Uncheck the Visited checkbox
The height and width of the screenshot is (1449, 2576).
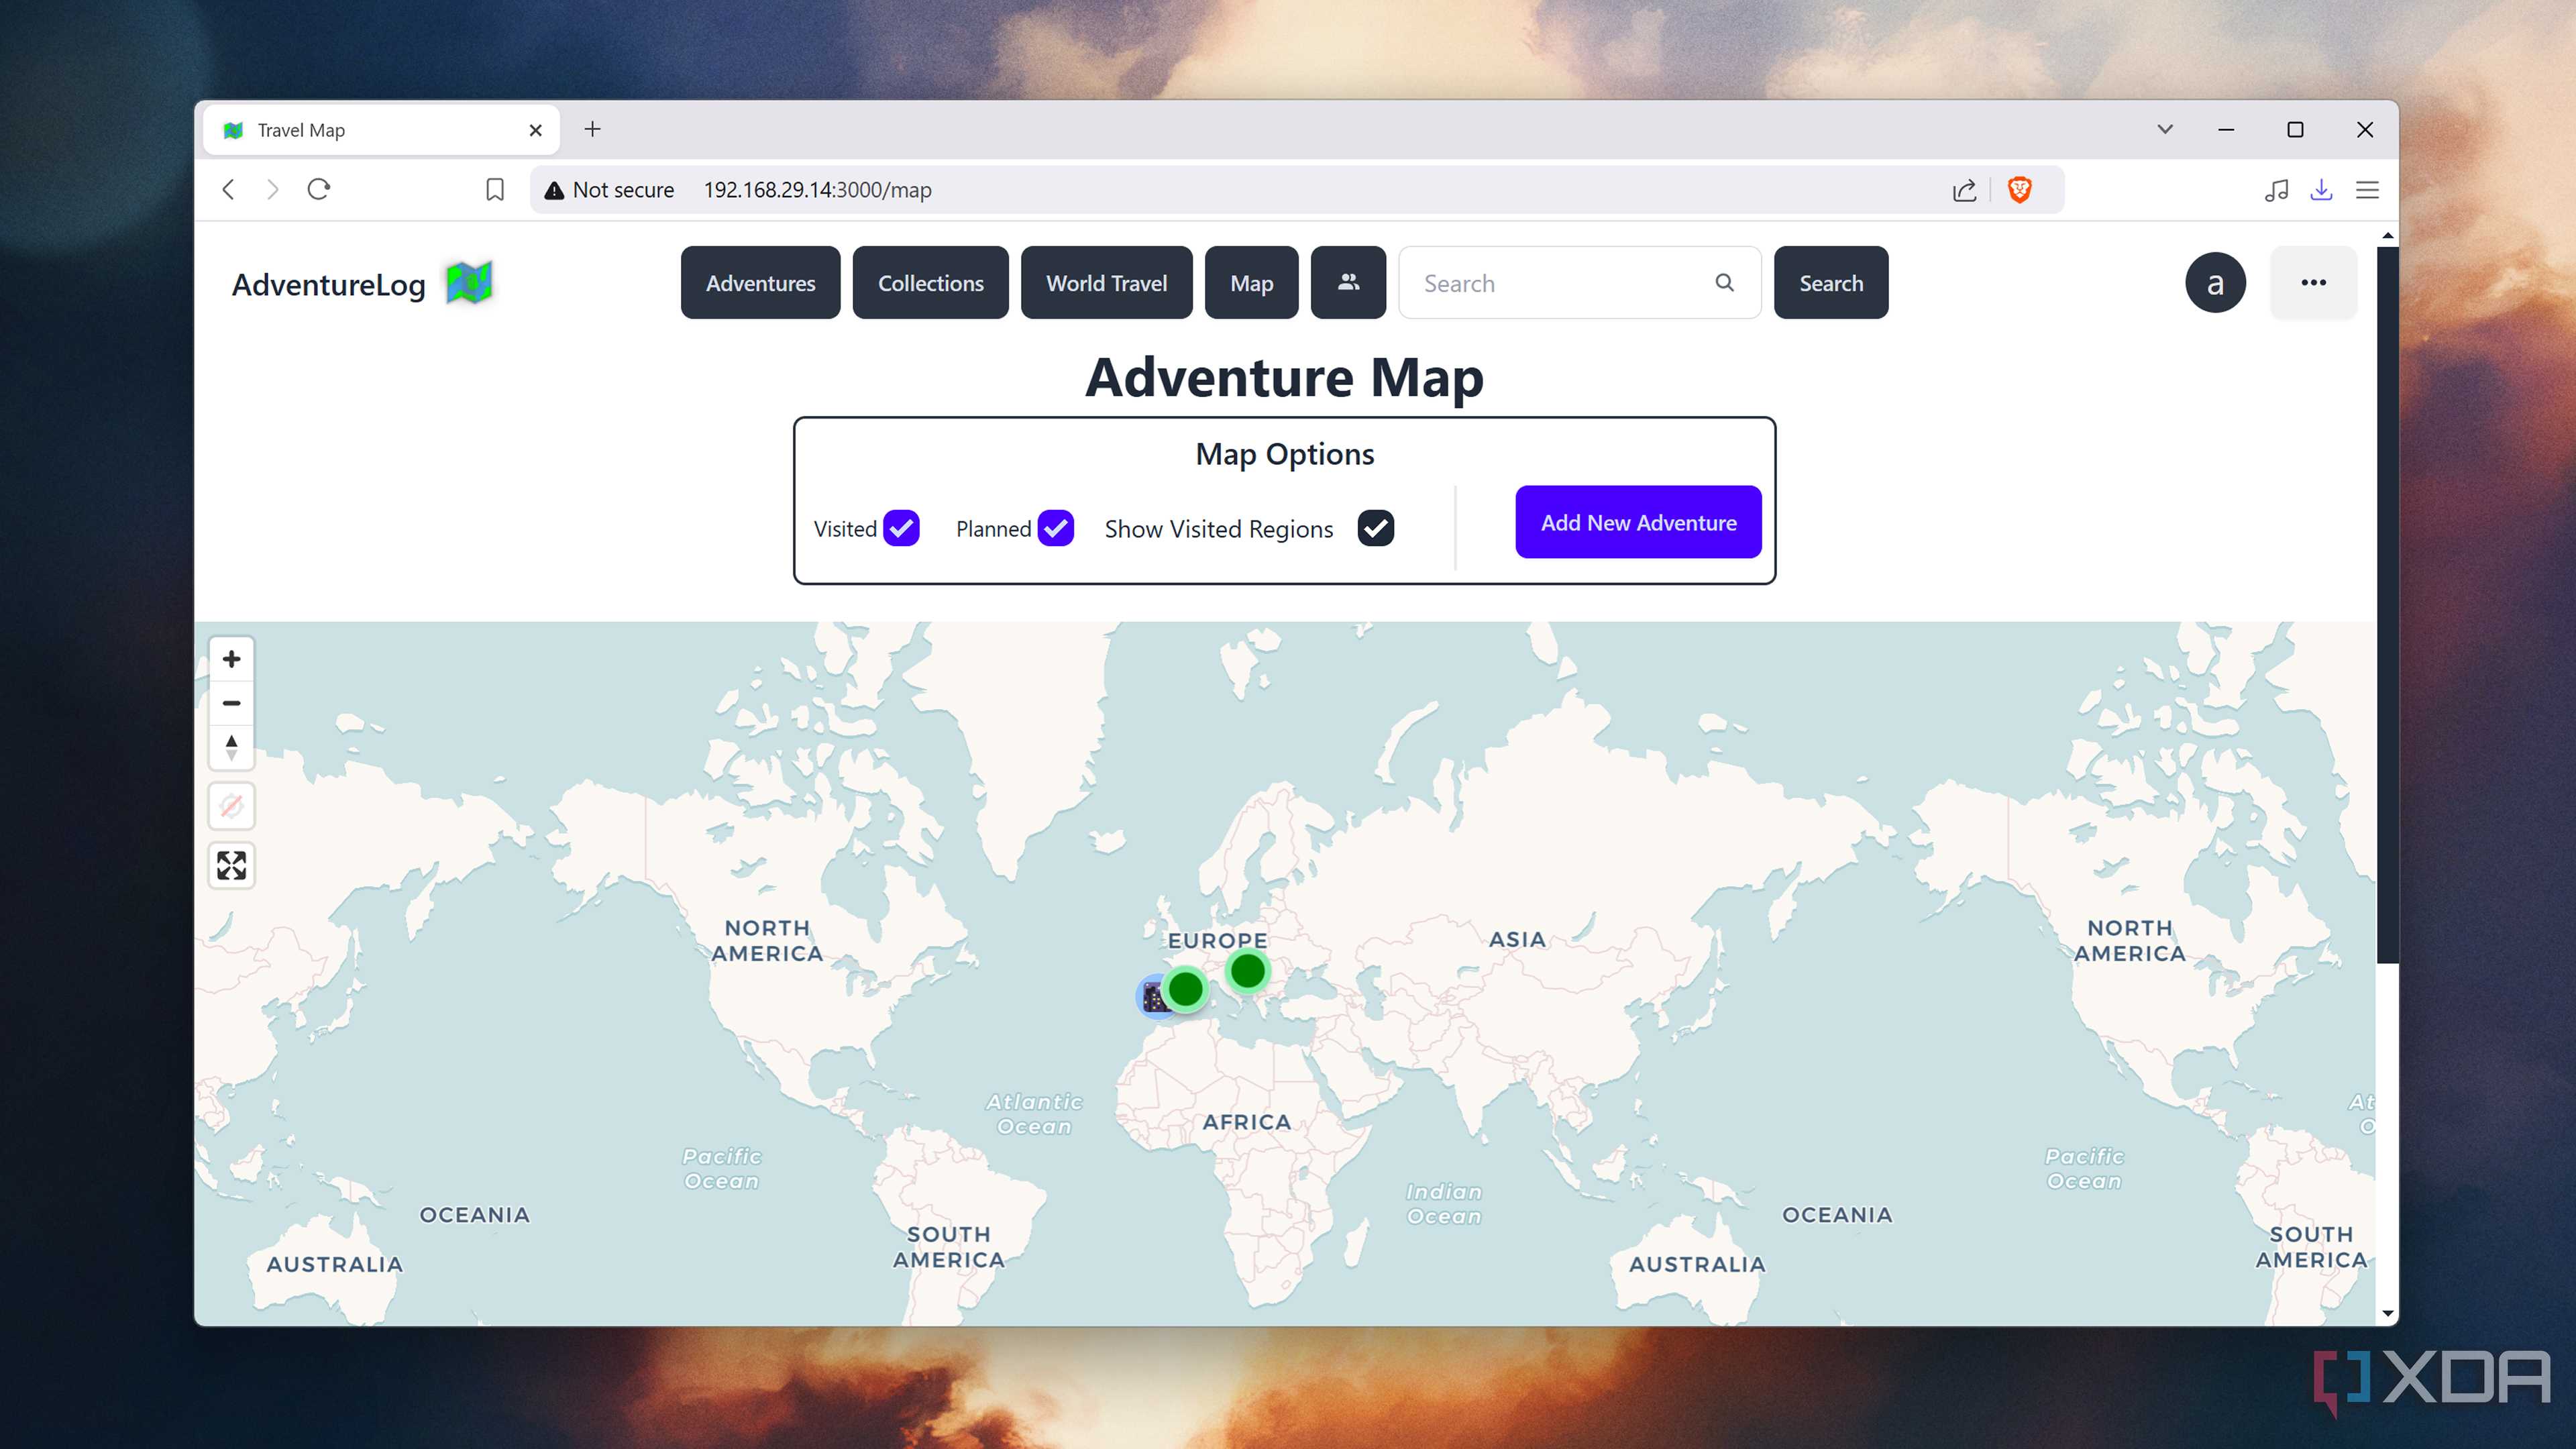pos(901,528)
